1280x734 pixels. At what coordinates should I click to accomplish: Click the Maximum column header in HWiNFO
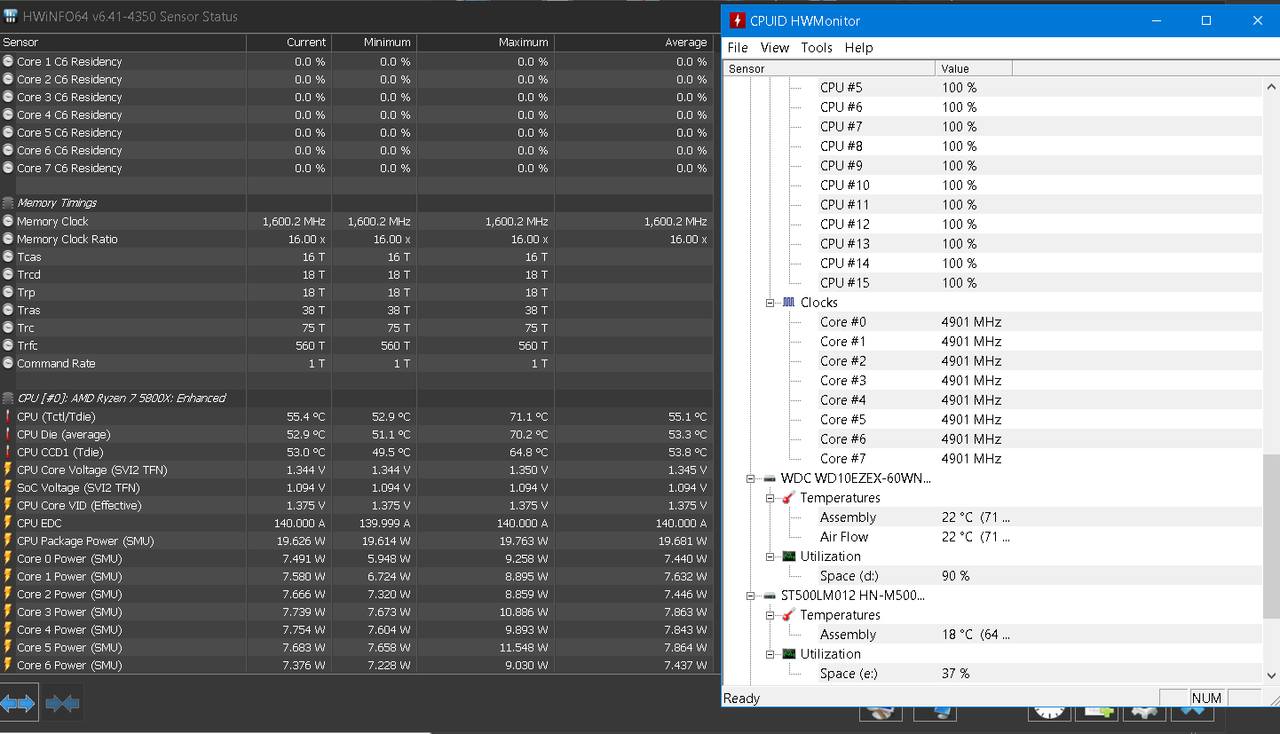point(485,42)
